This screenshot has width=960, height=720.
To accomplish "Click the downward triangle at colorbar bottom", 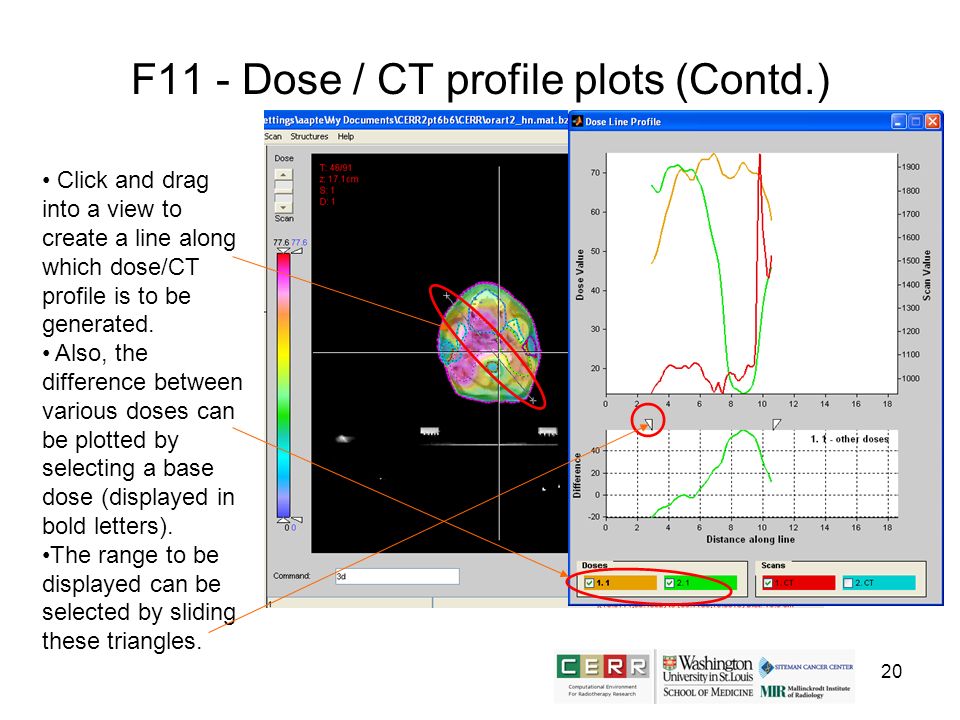I will 283,521.
